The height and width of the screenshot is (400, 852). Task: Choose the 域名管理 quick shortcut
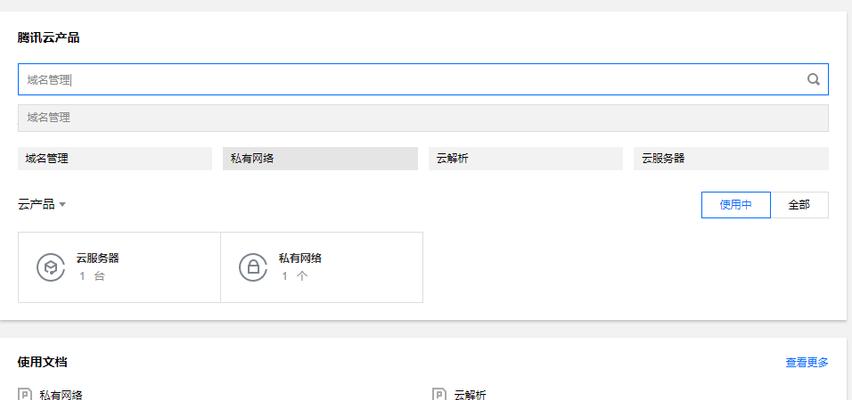(115, 159)
